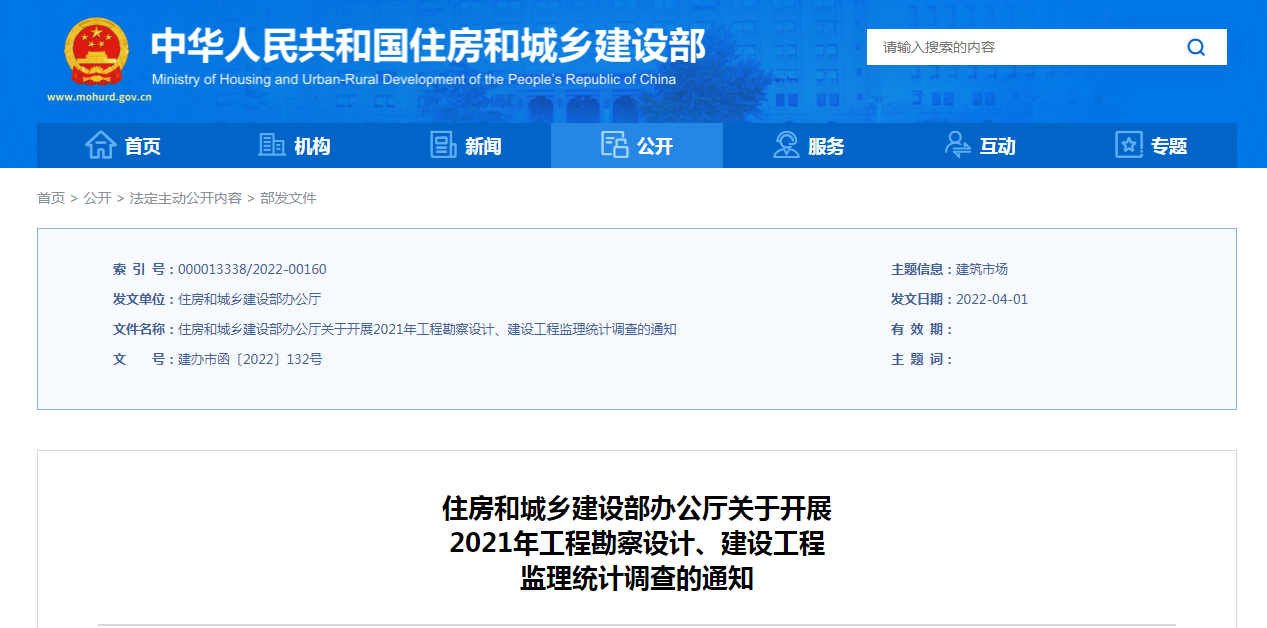Click the search magnifier icon
This screenshot has height=628, width=1267.
[1196, 47]
